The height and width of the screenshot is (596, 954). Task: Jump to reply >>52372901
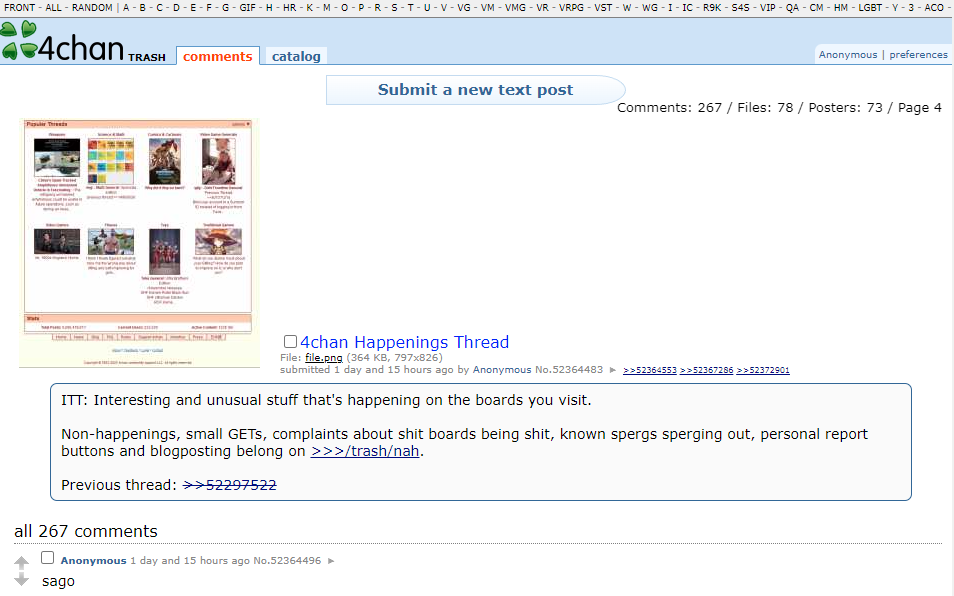(763, 370)
